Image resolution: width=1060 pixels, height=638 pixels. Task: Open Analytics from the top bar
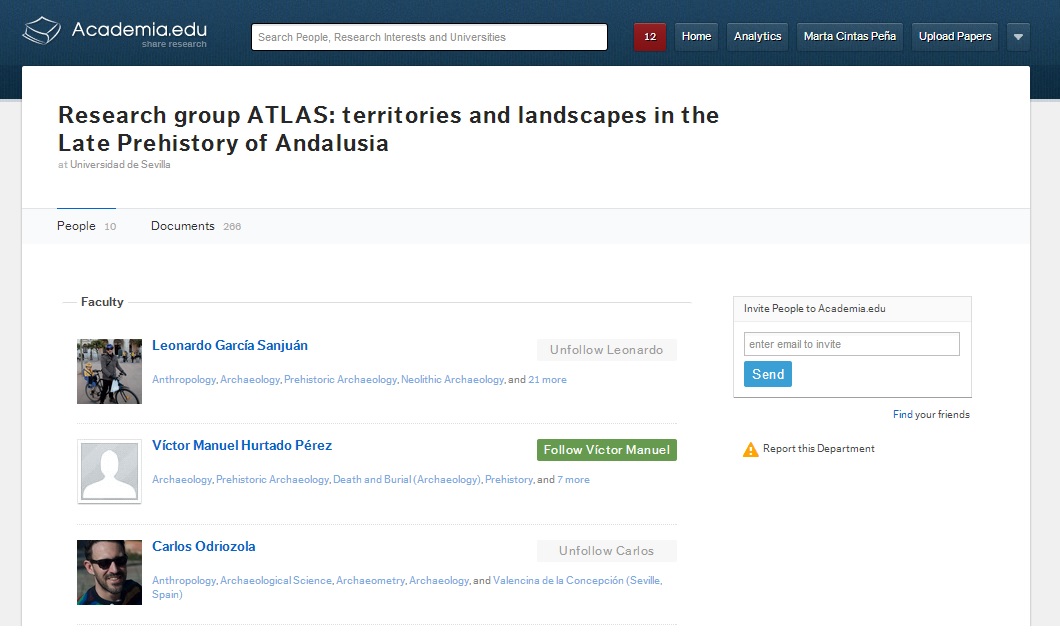coord(757,37)
